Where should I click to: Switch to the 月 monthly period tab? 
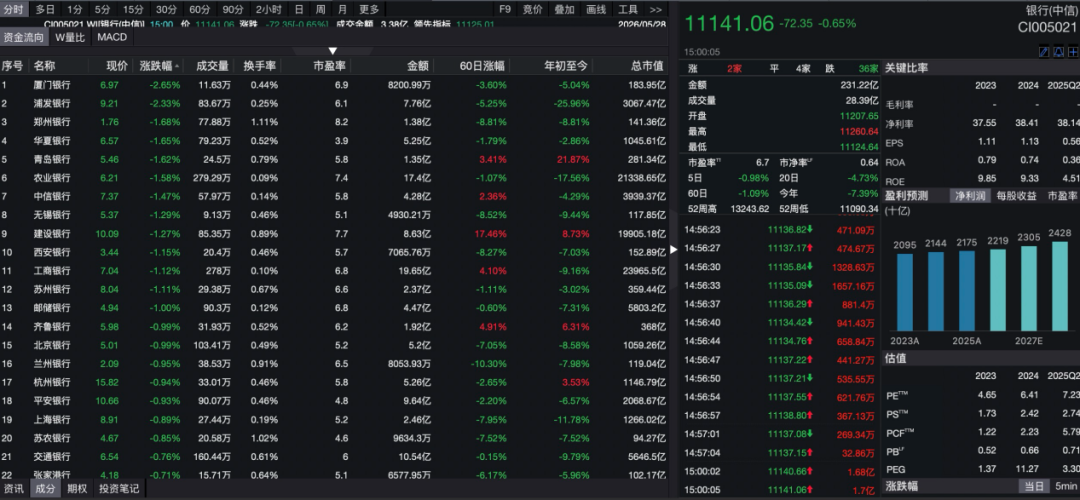[342, 10]
